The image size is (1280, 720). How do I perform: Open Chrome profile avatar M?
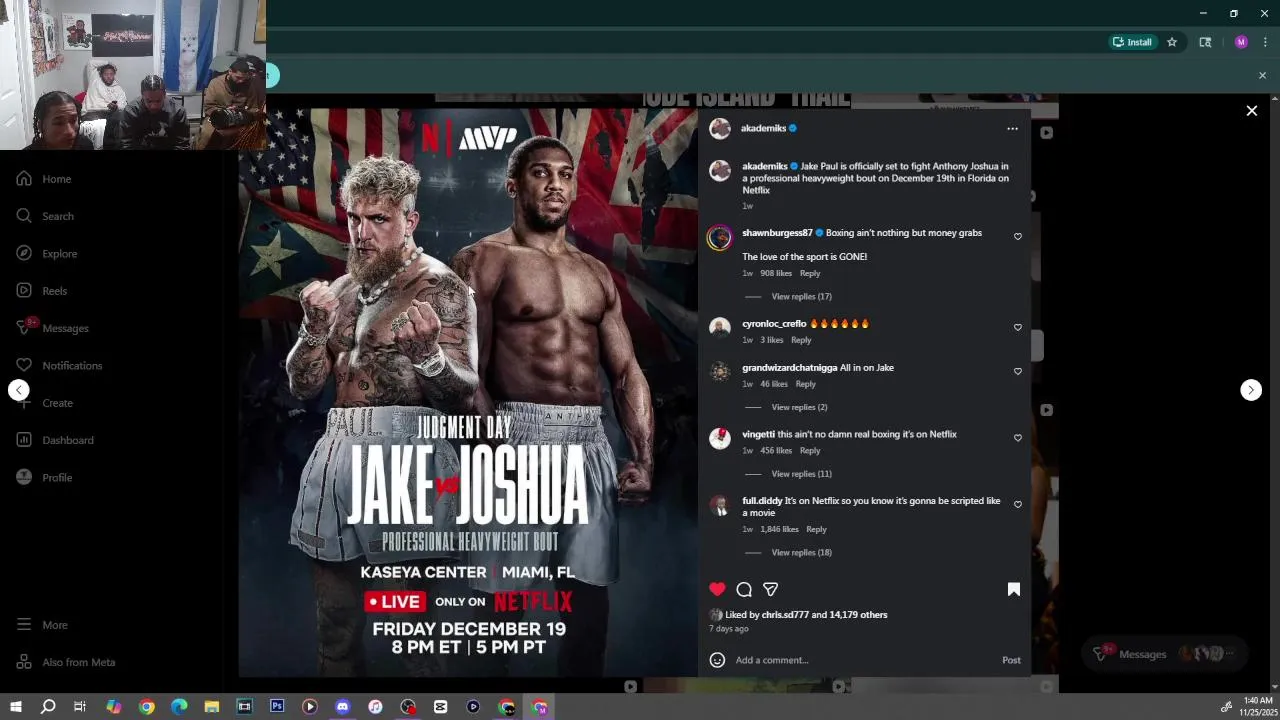(1241, 42)
